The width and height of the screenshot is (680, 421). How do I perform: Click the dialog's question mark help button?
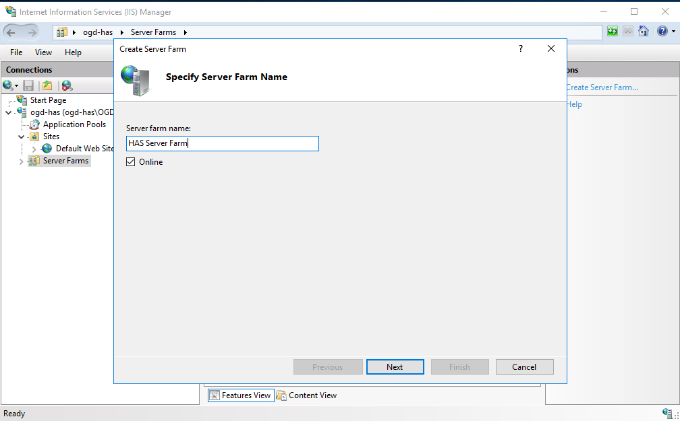tap(520, 49)
